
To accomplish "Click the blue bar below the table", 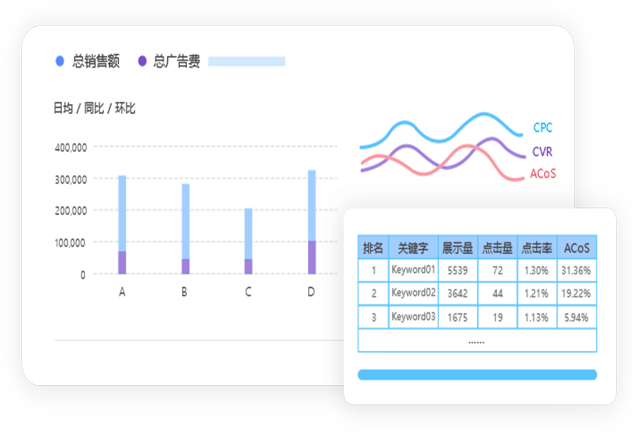I will click(476, 375).
